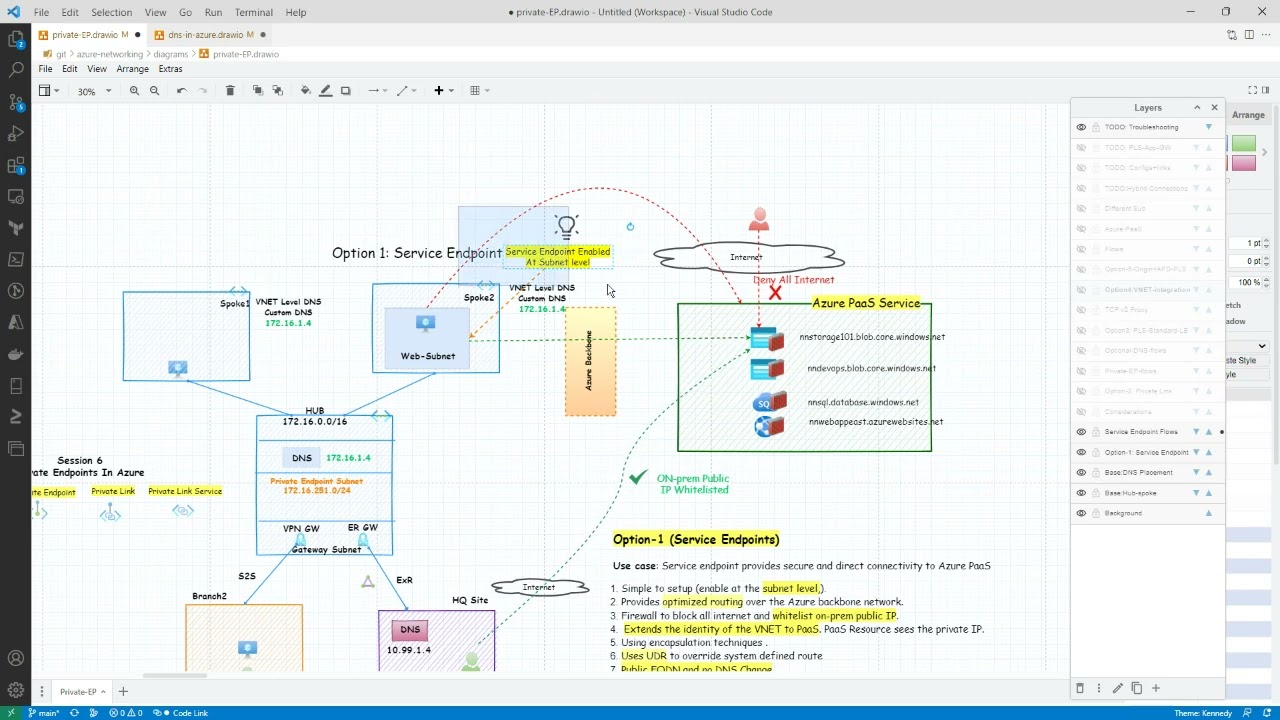This screenshot has height=720, width=1280.
Task: Click azure-networking in the breadcrumb
Action: point(110,54)
